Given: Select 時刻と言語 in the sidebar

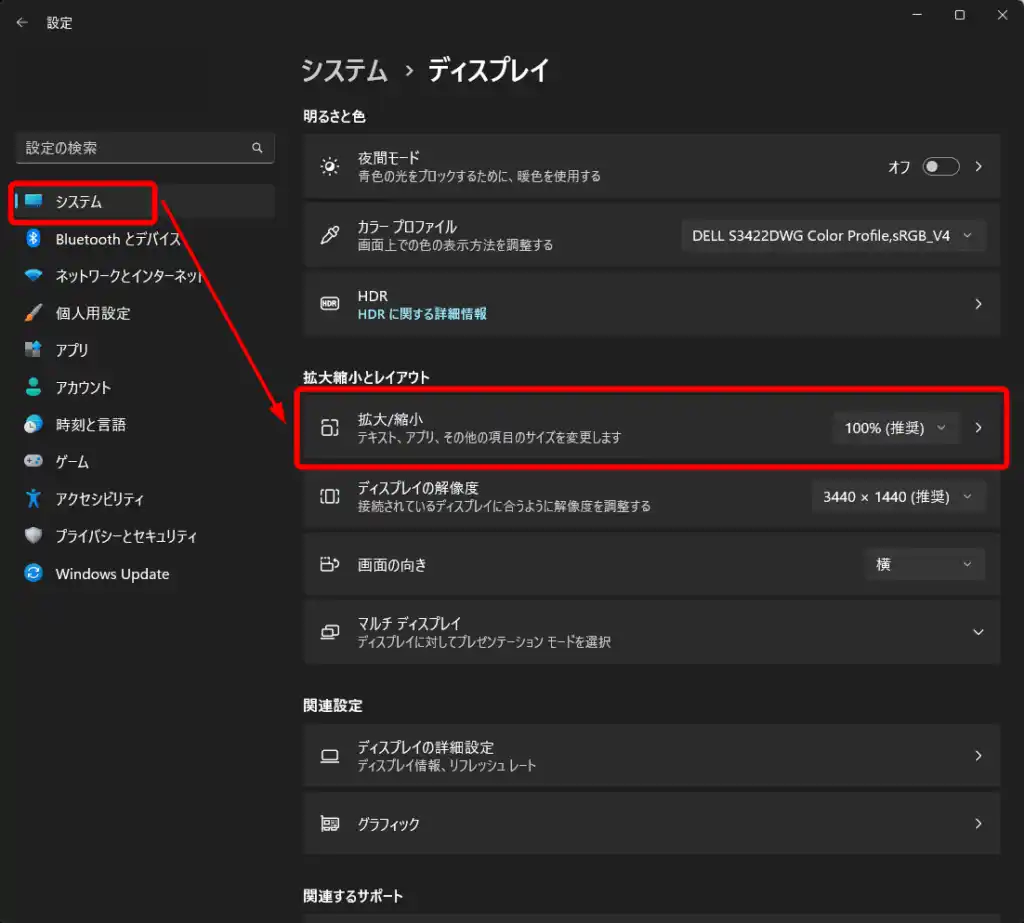Looking at the screenshot, I should [x=91, y=425].
